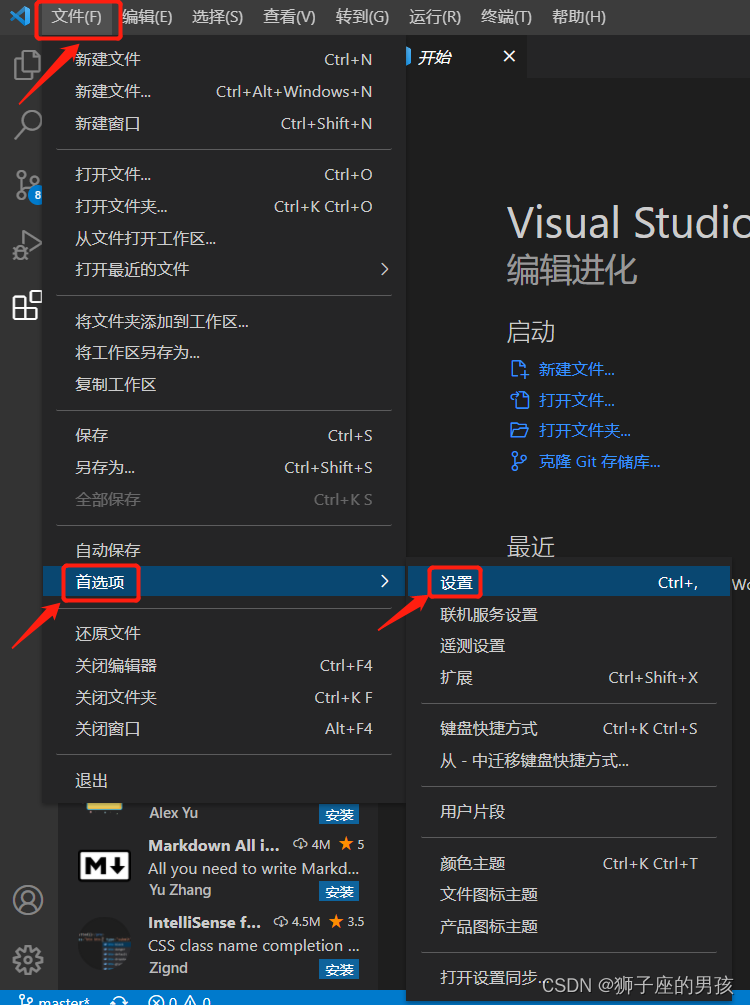Choose 新建窗口 menu entry
The image size is (750, 1005).
point(224,124)
